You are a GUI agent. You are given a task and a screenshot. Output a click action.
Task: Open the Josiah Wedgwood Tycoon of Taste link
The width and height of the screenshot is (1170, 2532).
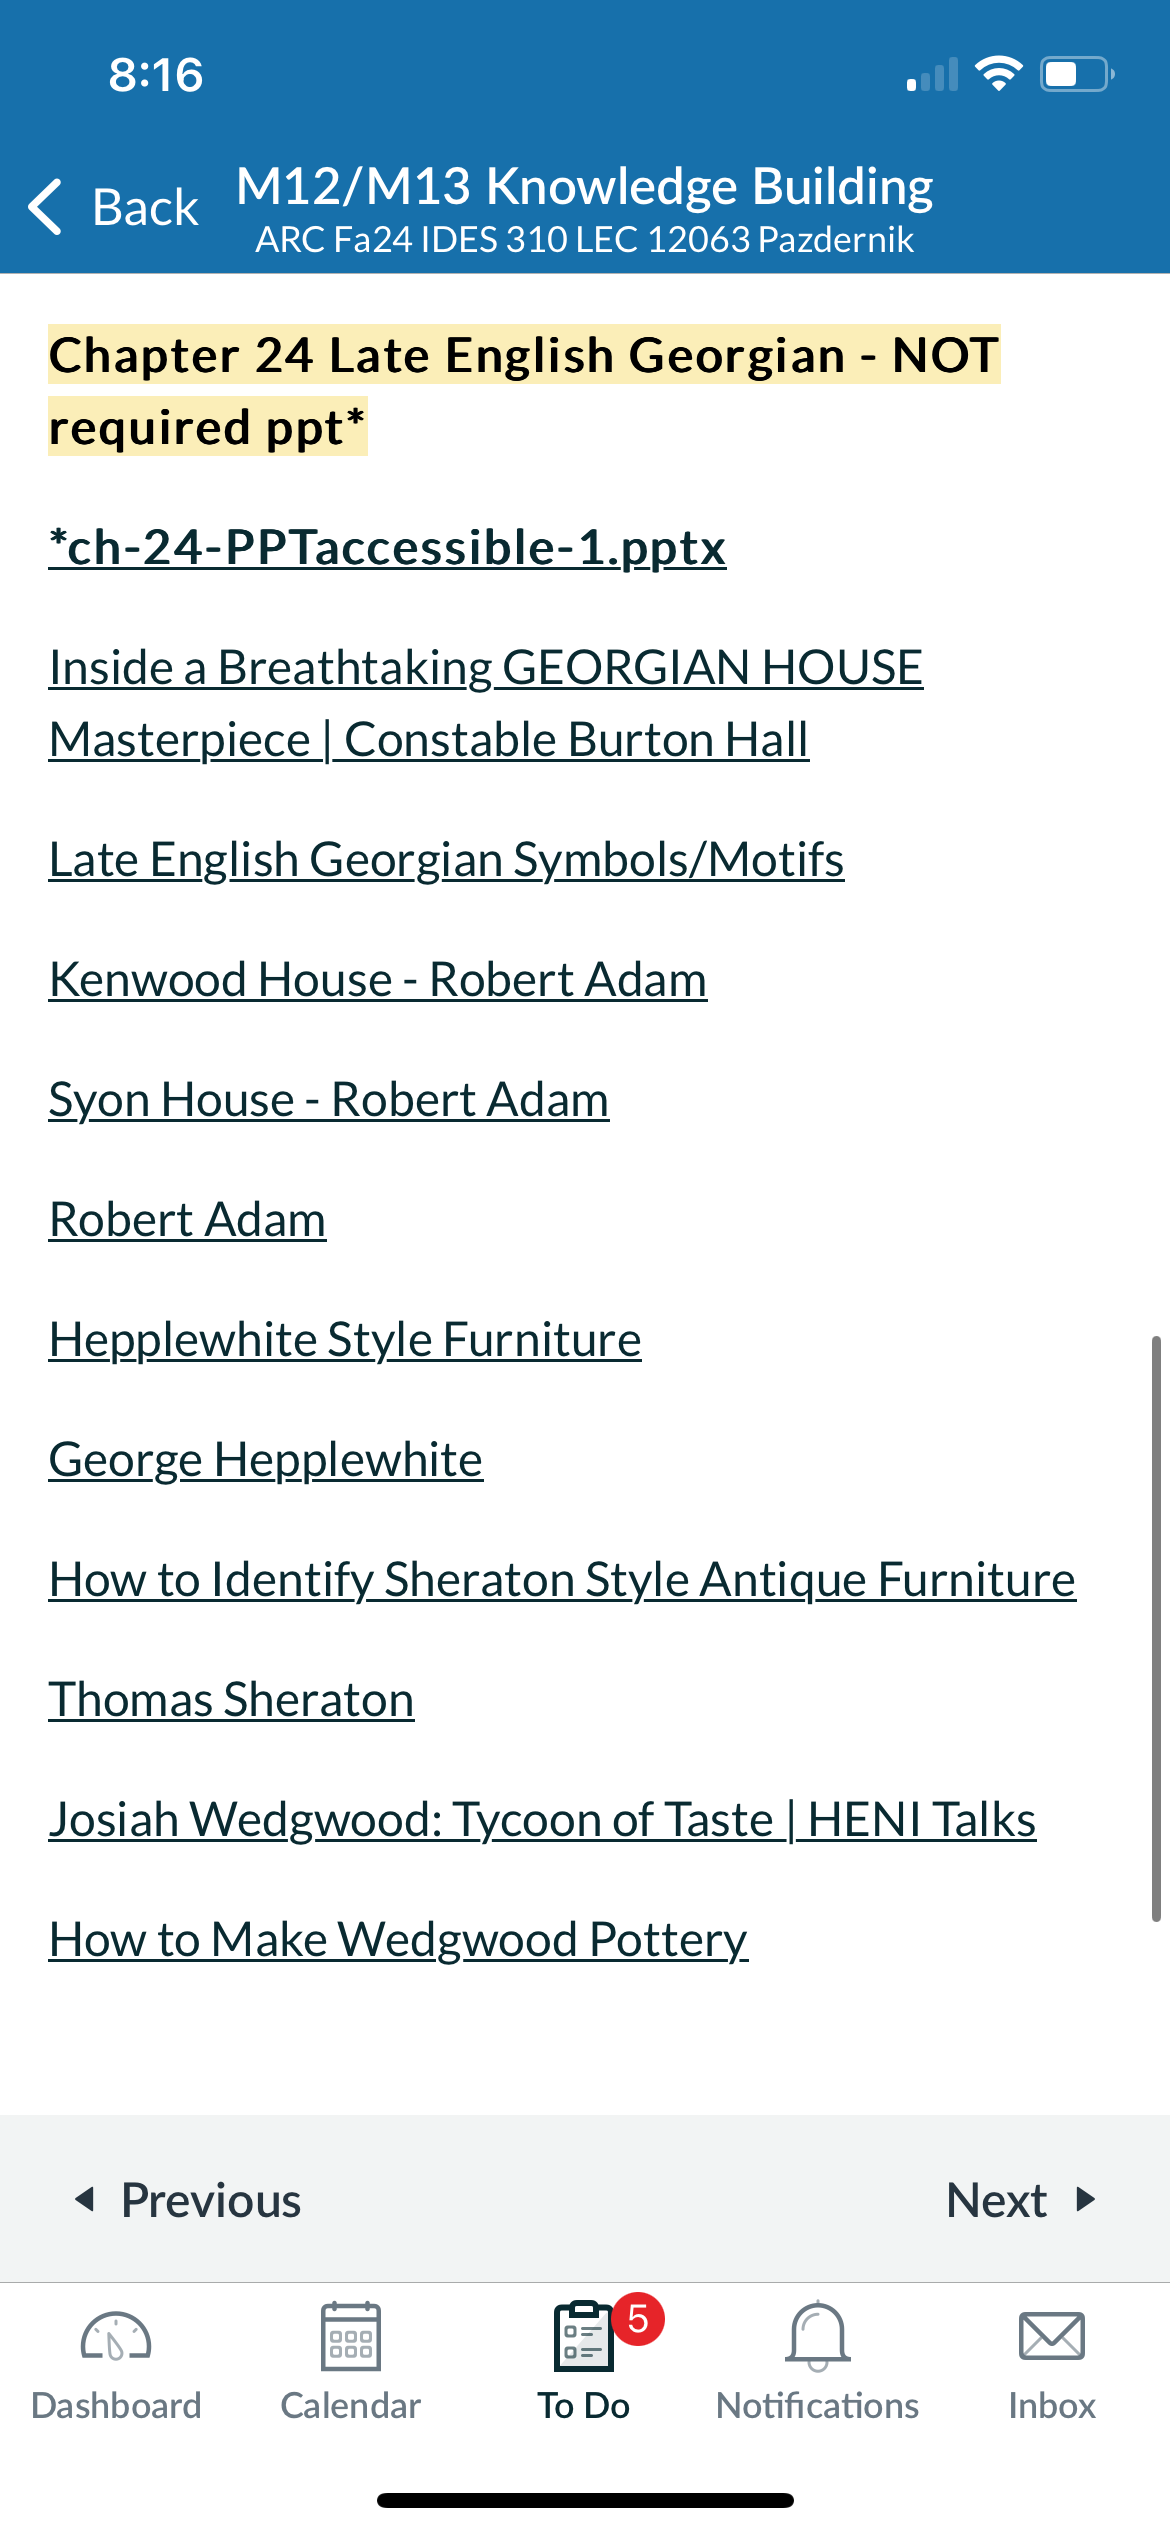[x=543, y=1820]
